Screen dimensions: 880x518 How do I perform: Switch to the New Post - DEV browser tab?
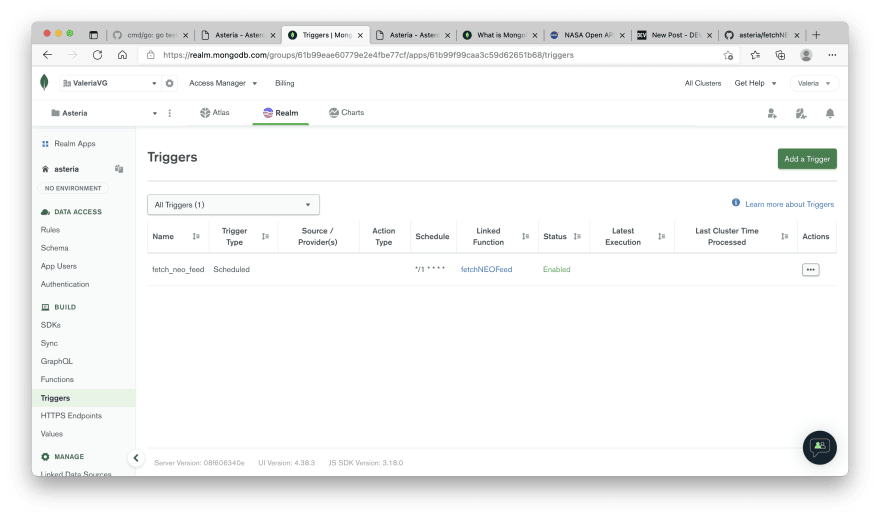pos(675,35)
